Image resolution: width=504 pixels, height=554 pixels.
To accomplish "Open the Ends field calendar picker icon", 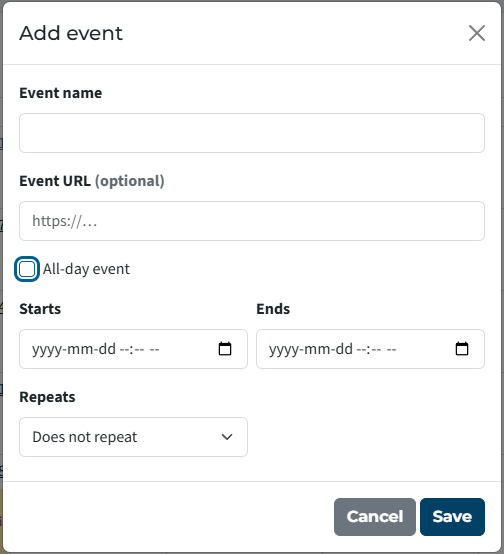I will 462,349.
